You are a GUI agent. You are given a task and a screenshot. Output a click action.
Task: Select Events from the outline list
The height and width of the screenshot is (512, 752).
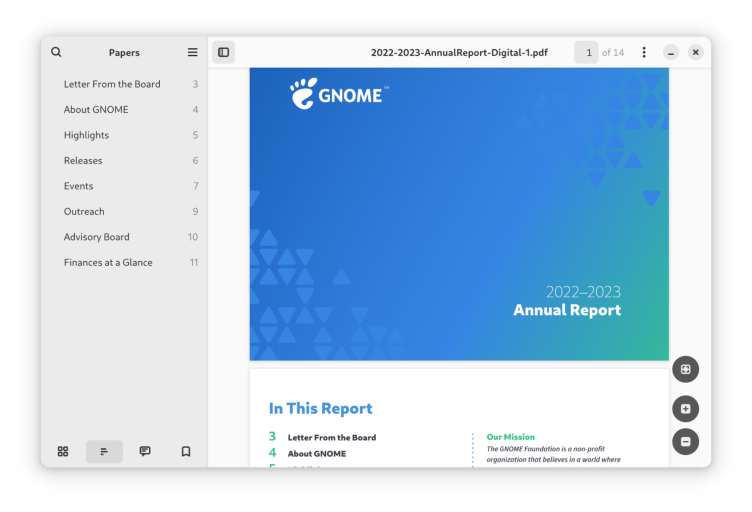(x=78, y=186)
